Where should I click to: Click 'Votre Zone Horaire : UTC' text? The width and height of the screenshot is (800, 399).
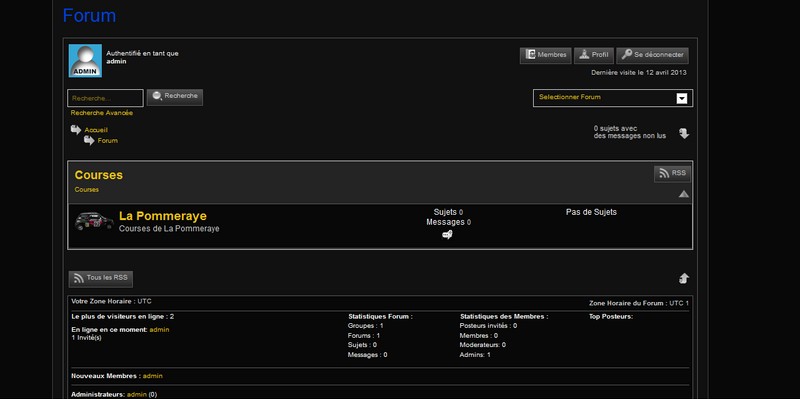111,301
